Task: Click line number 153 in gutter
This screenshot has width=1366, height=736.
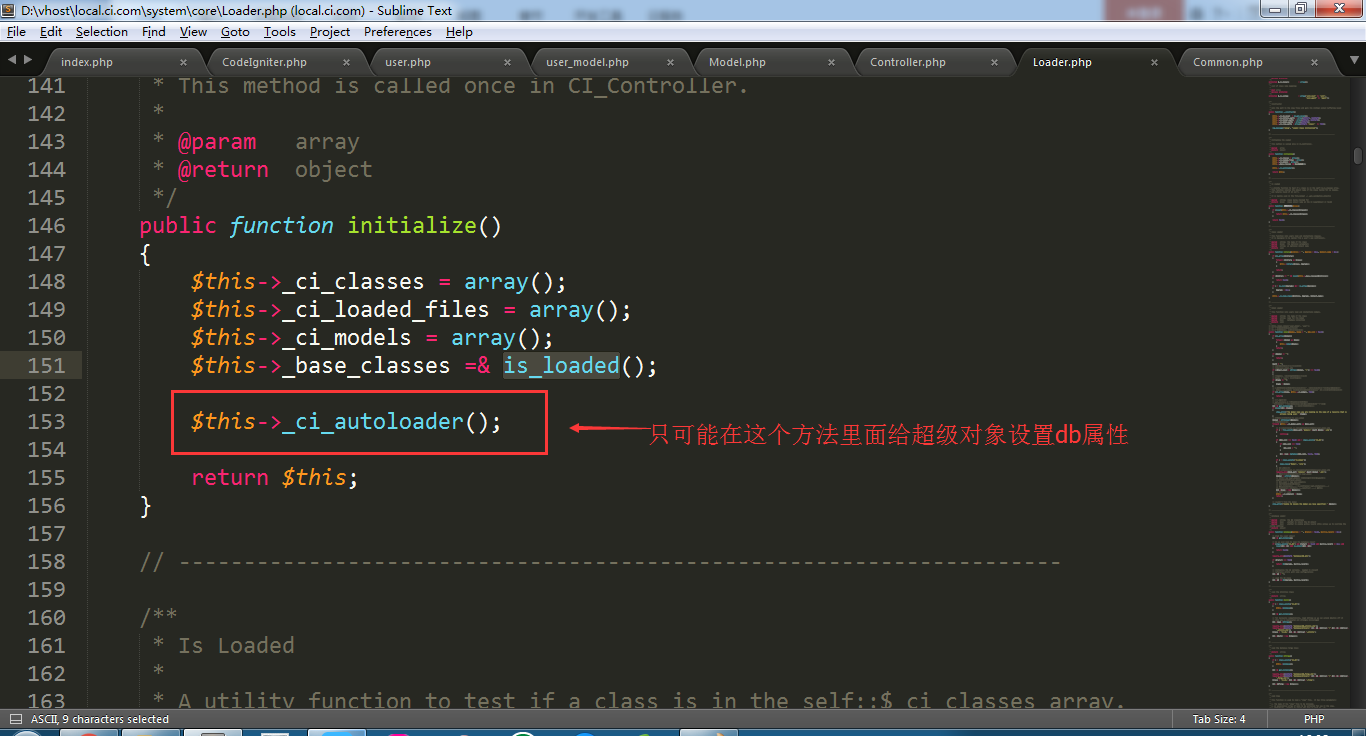Action: (46, 422)
